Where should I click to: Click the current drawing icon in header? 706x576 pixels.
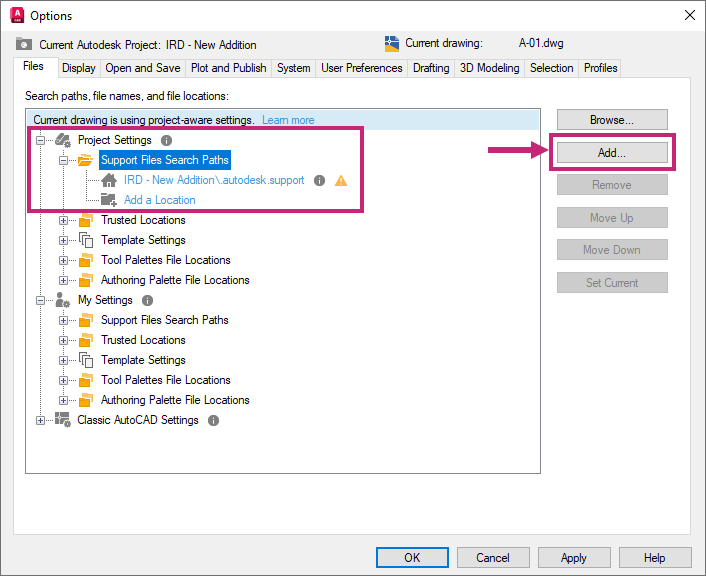[392, 44]
